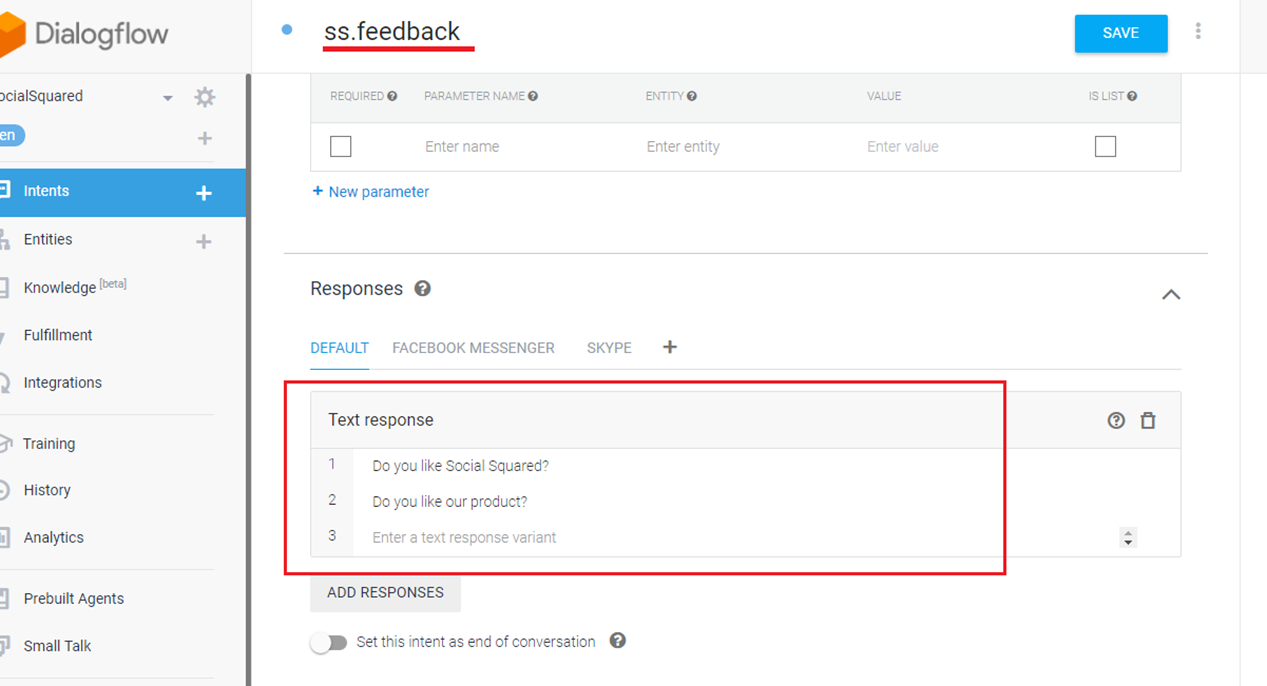This screenshot has height=686, width=1267.
Task: Open help icon in Text response header
Action: (x=1116, y=420)
